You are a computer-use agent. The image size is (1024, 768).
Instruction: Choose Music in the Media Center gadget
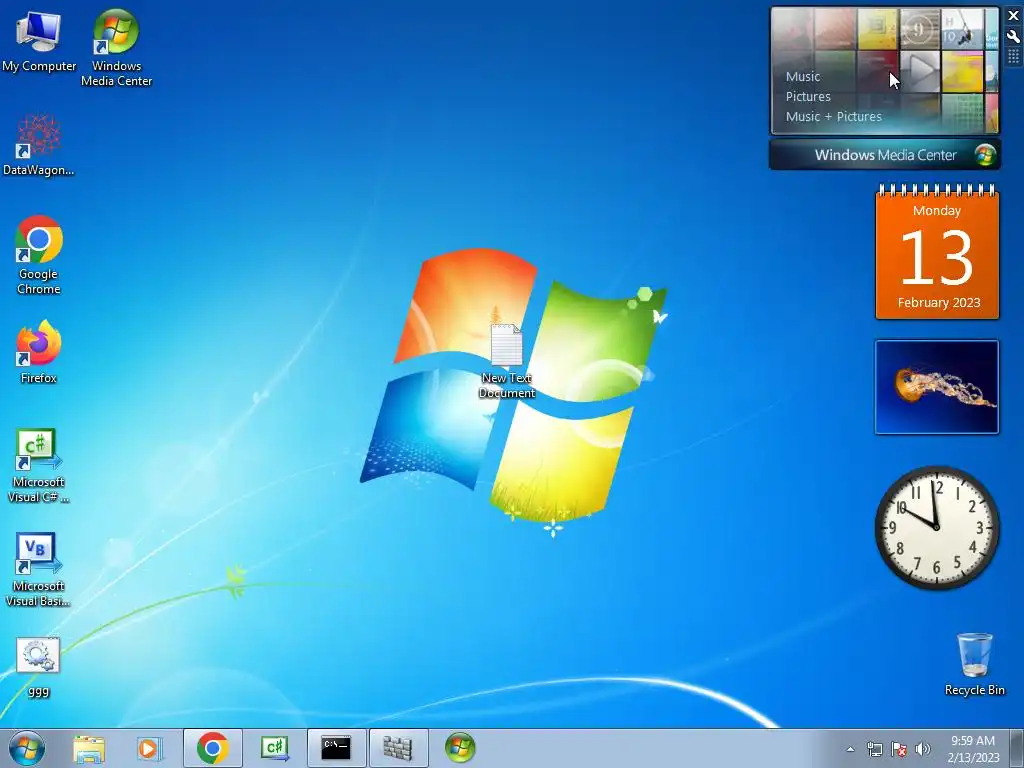click(x=803, y=76)
